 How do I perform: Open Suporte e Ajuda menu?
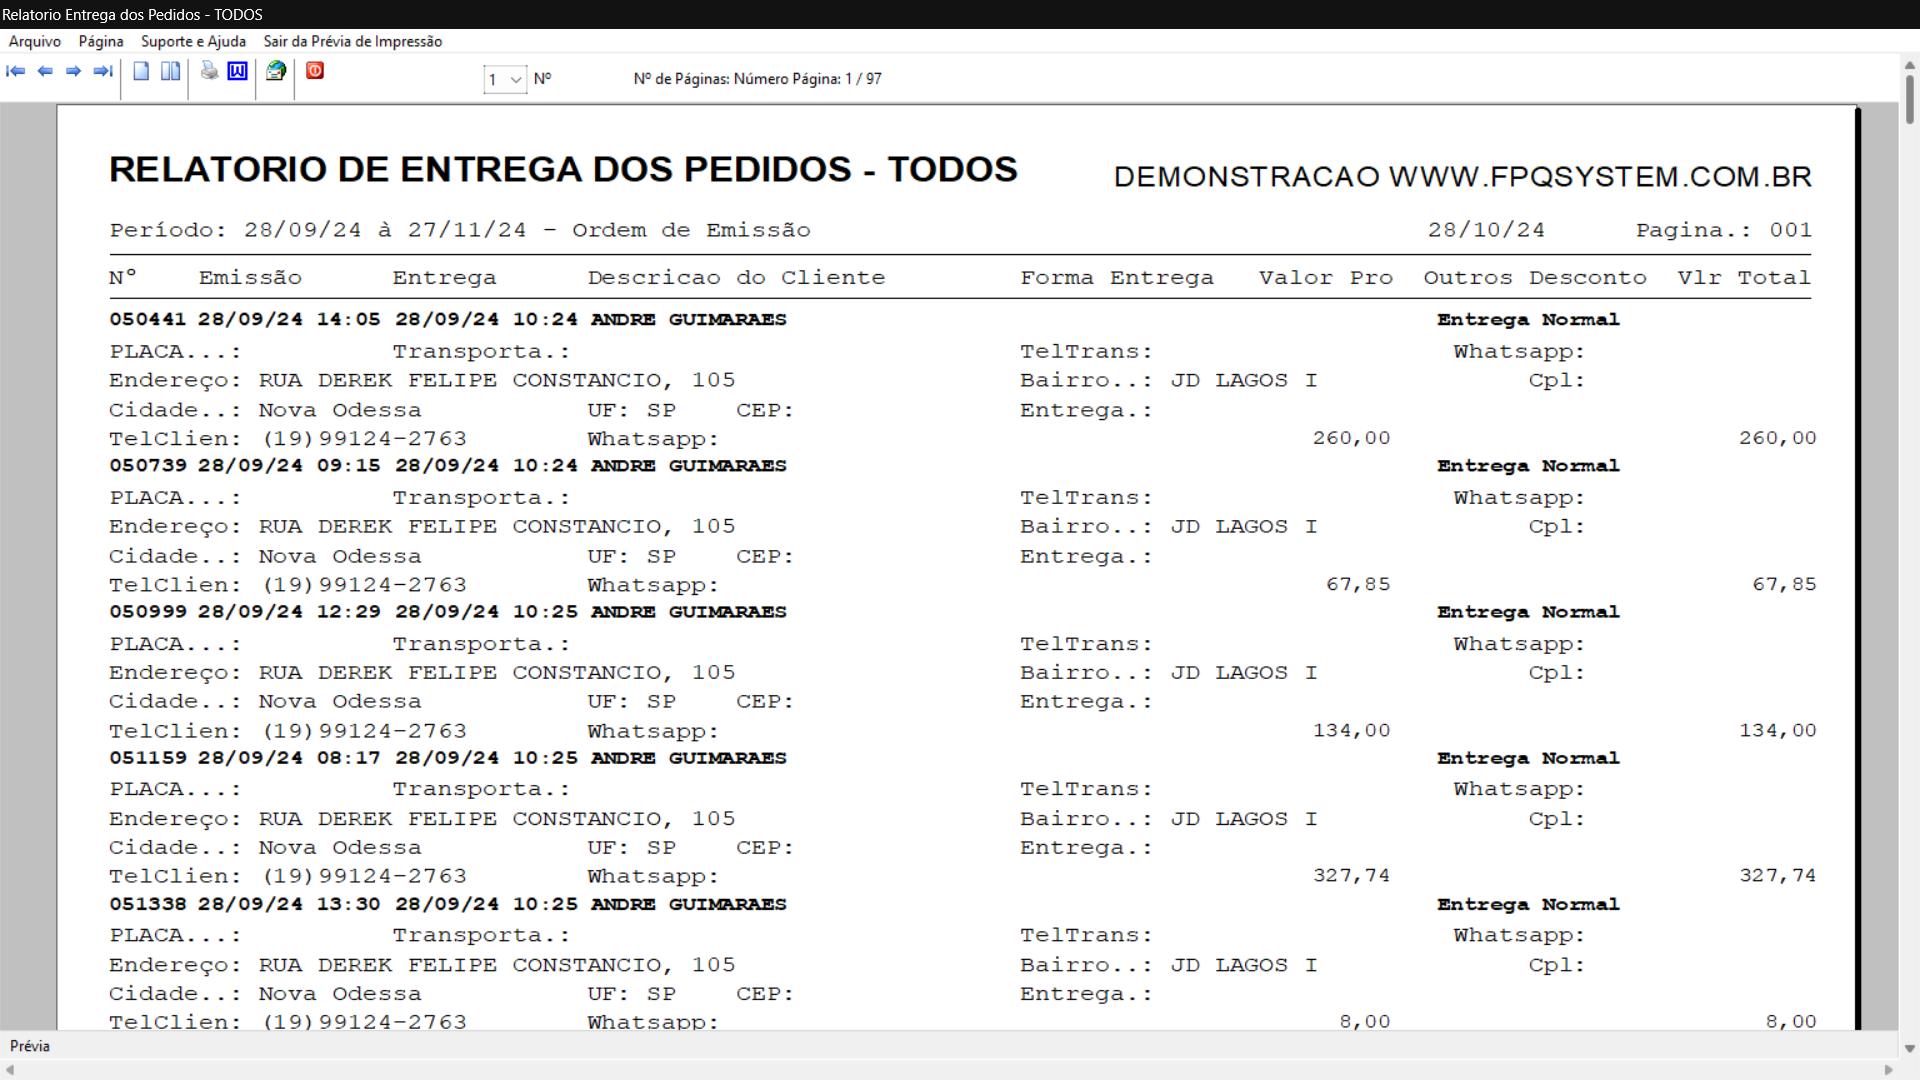coord(193,41)
